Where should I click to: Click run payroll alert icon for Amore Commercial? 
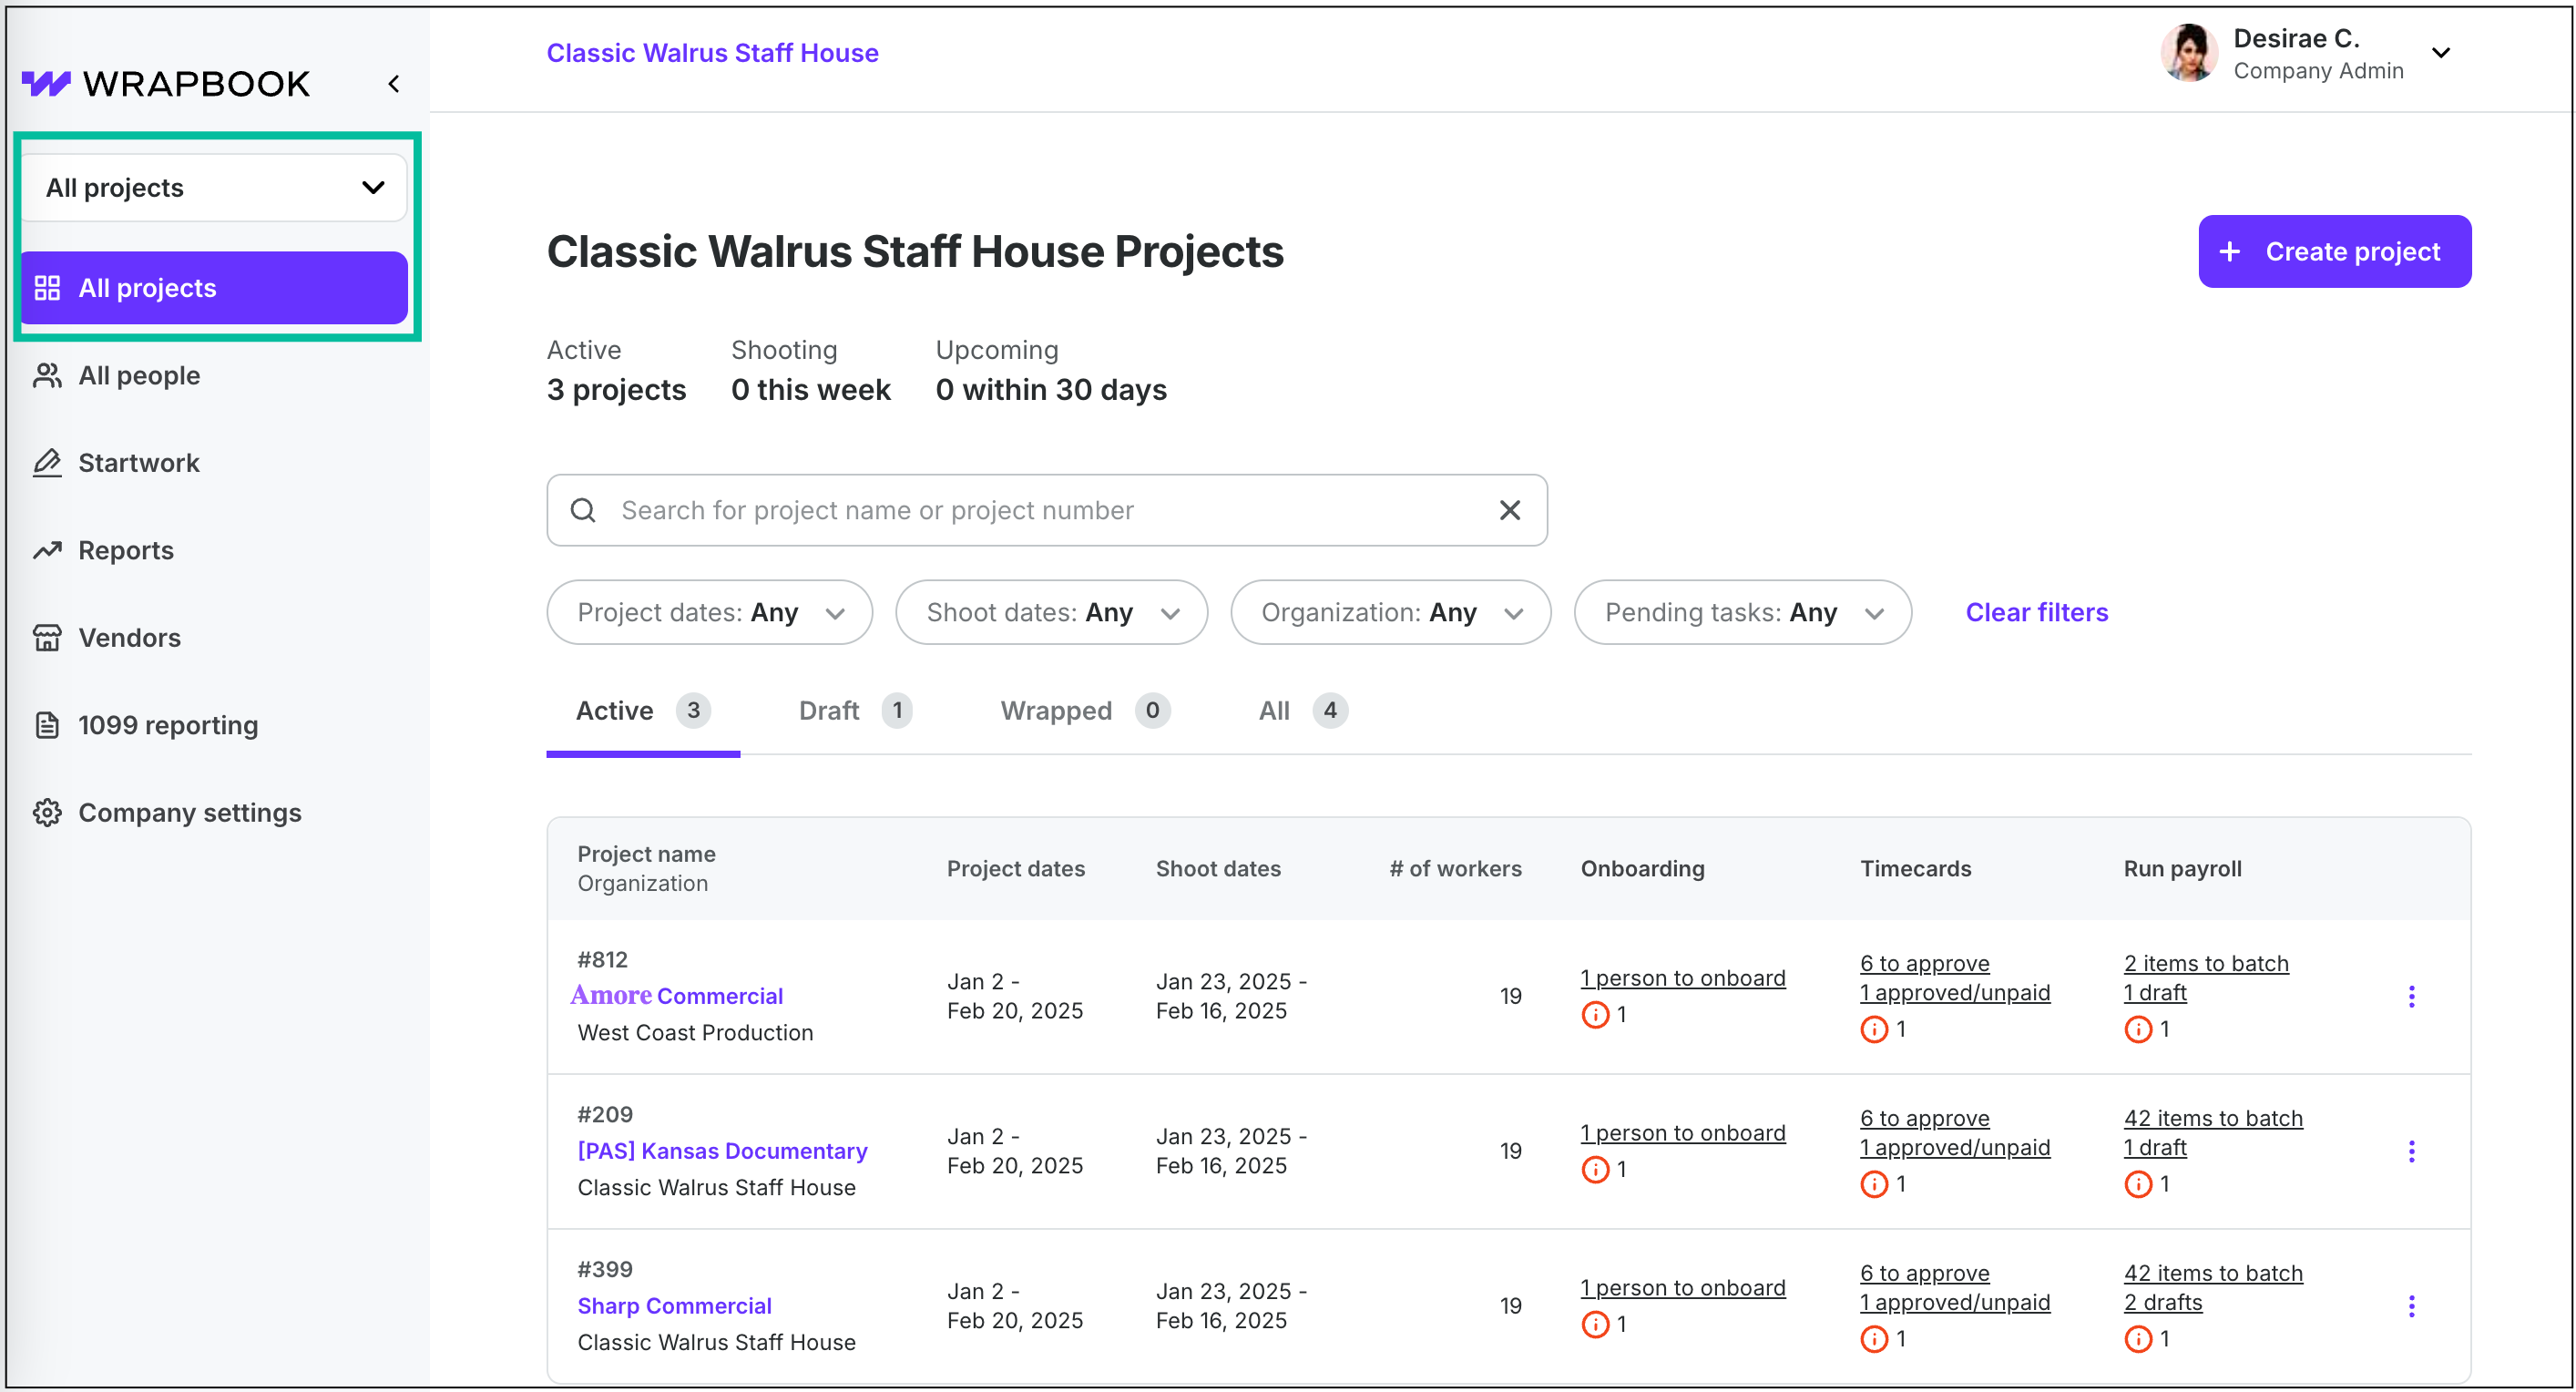(2138, 1030)
